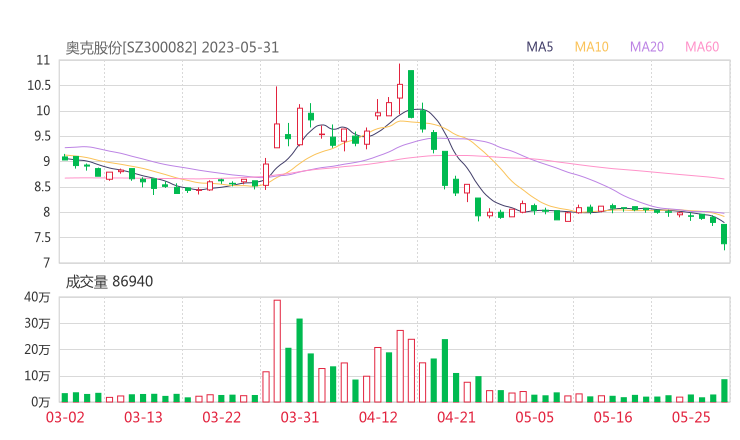Image resolution: width=740 pixels, height=440 pixels.
Task: Click the 30万 volume axis label
Action: 37,323
